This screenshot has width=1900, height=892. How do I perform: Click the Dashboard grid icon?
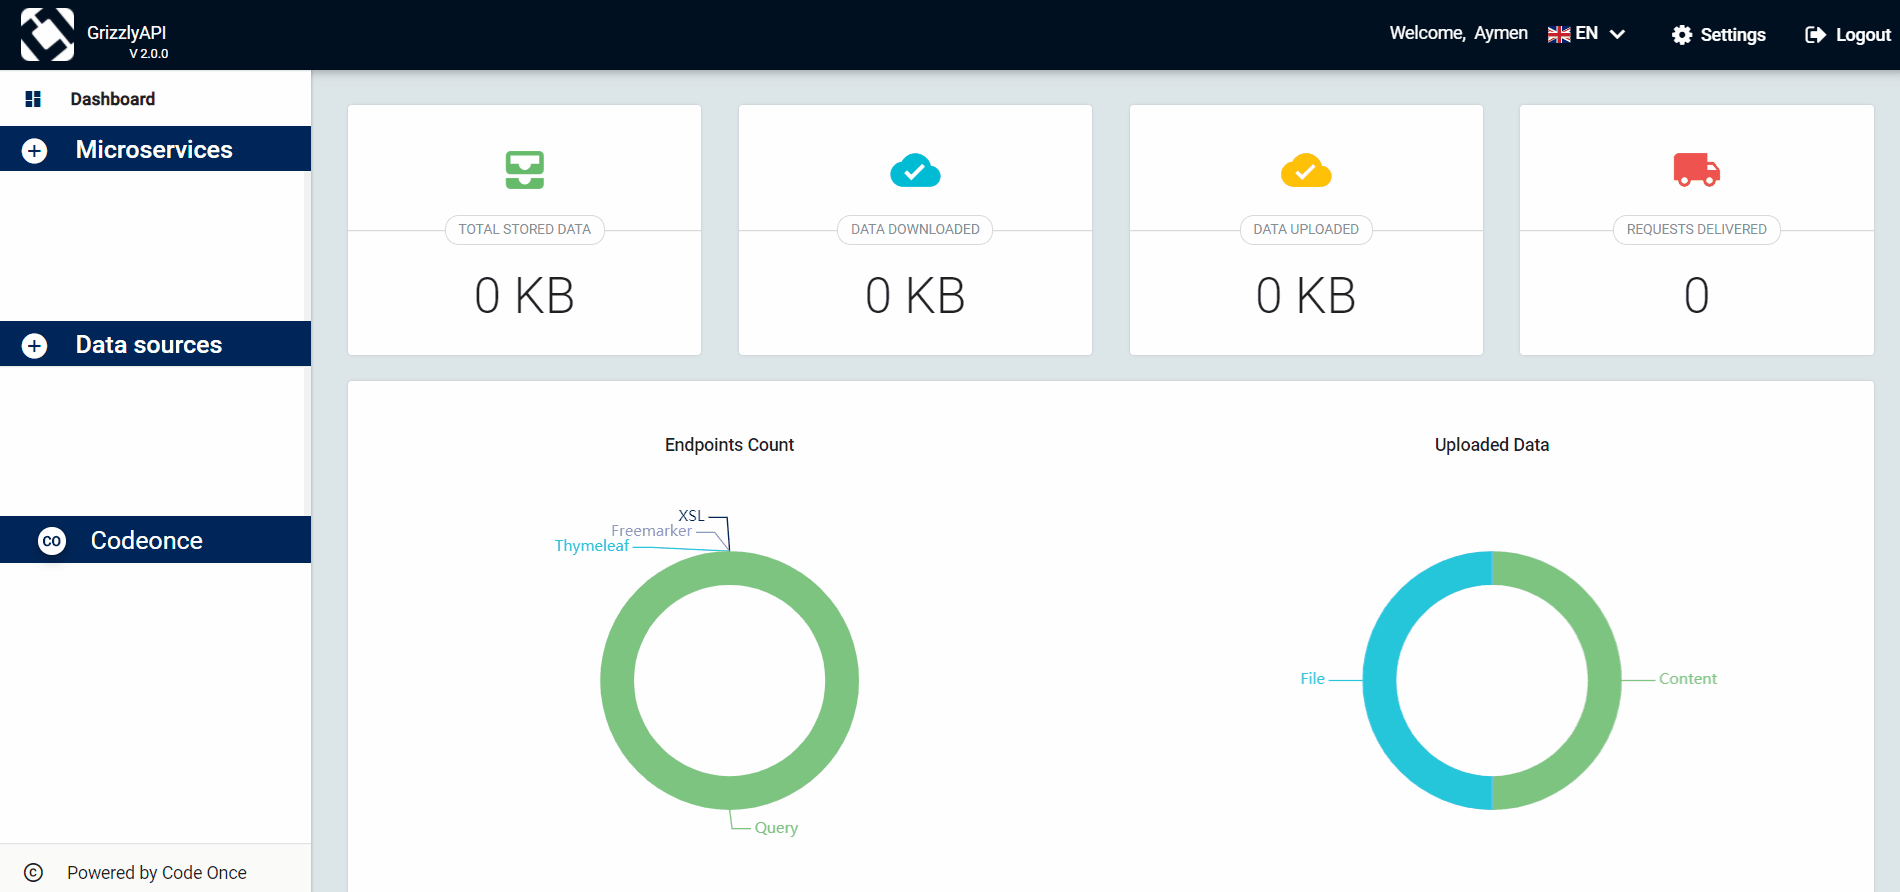33,99
